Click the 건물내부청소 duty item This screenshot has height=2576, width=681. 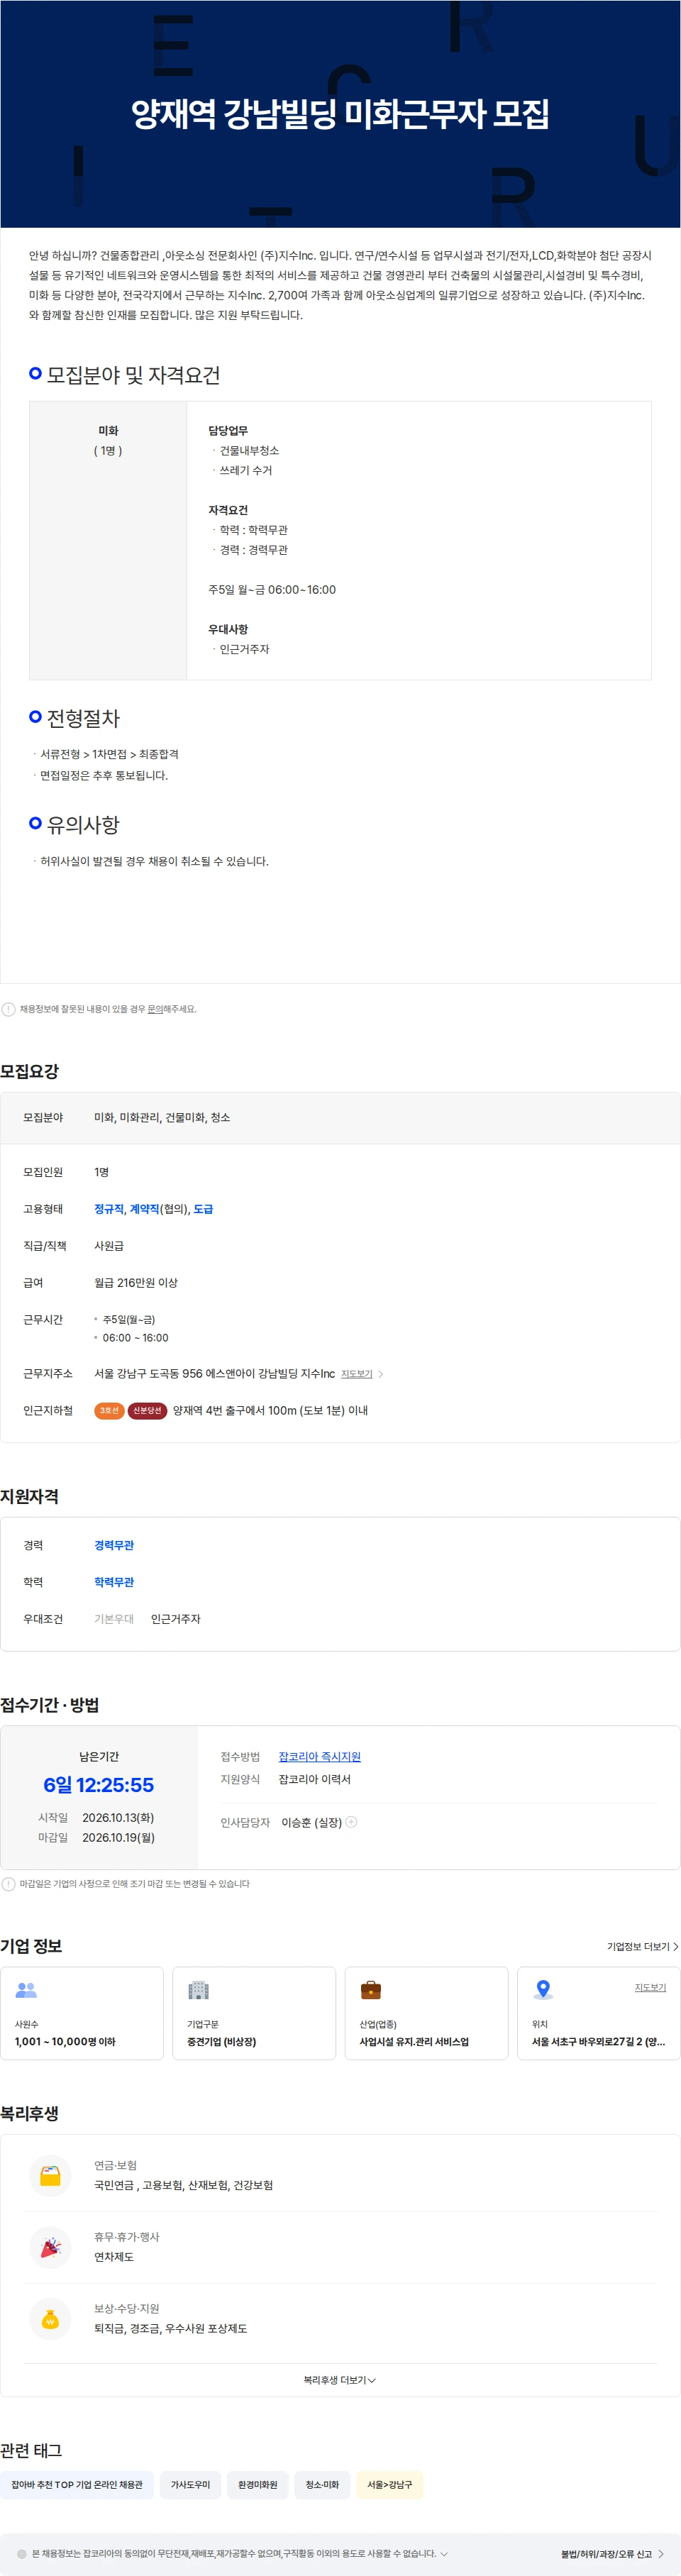(249, 450)
